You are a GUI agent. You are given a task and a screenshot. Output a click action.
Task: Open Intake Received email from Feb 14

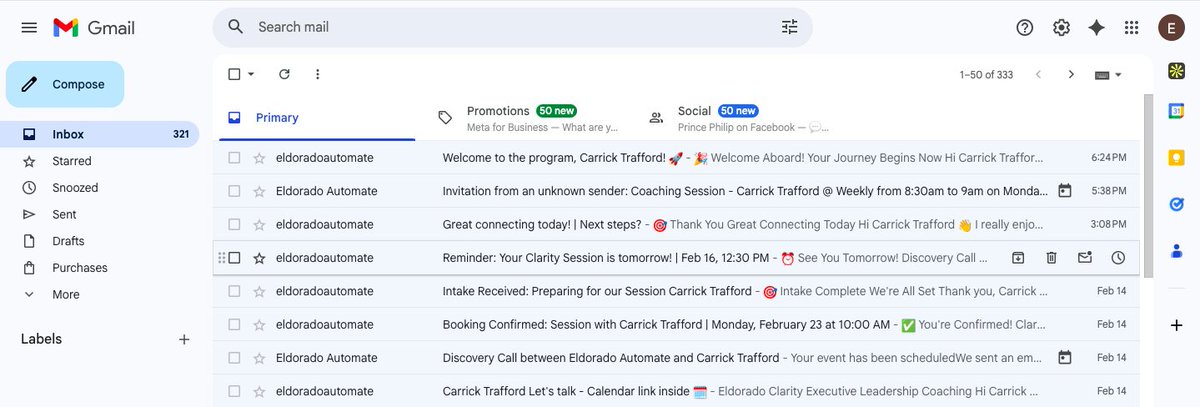tap(676, 291)
